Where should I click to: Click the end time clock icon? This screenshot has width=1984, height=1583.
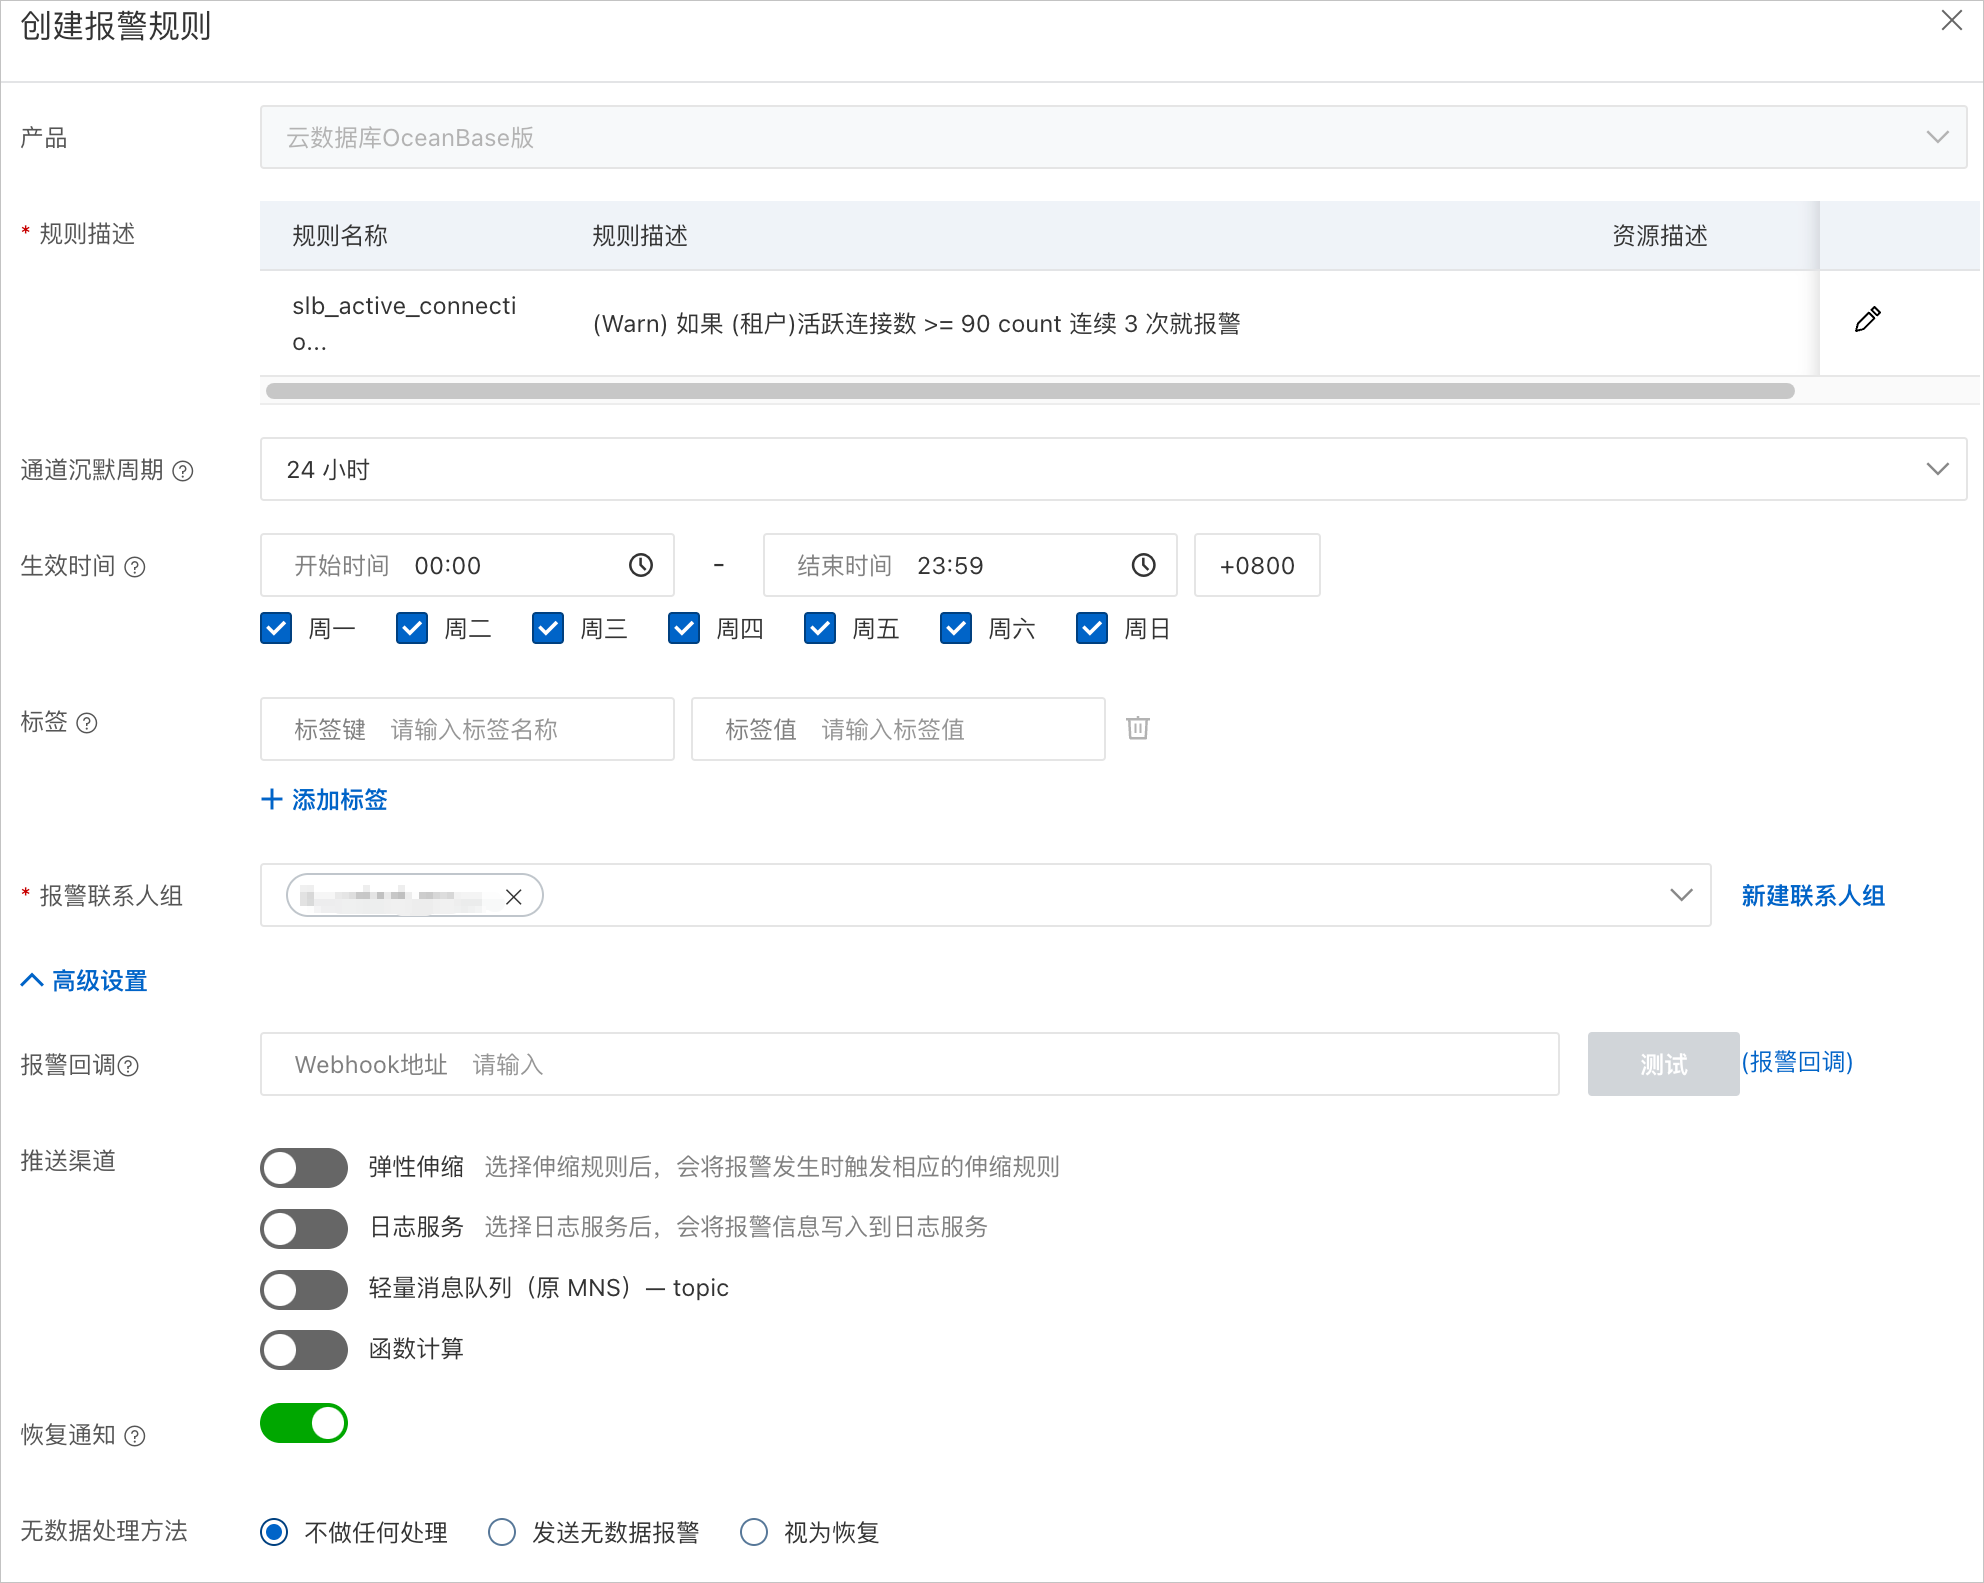[x=1143, y=566]
